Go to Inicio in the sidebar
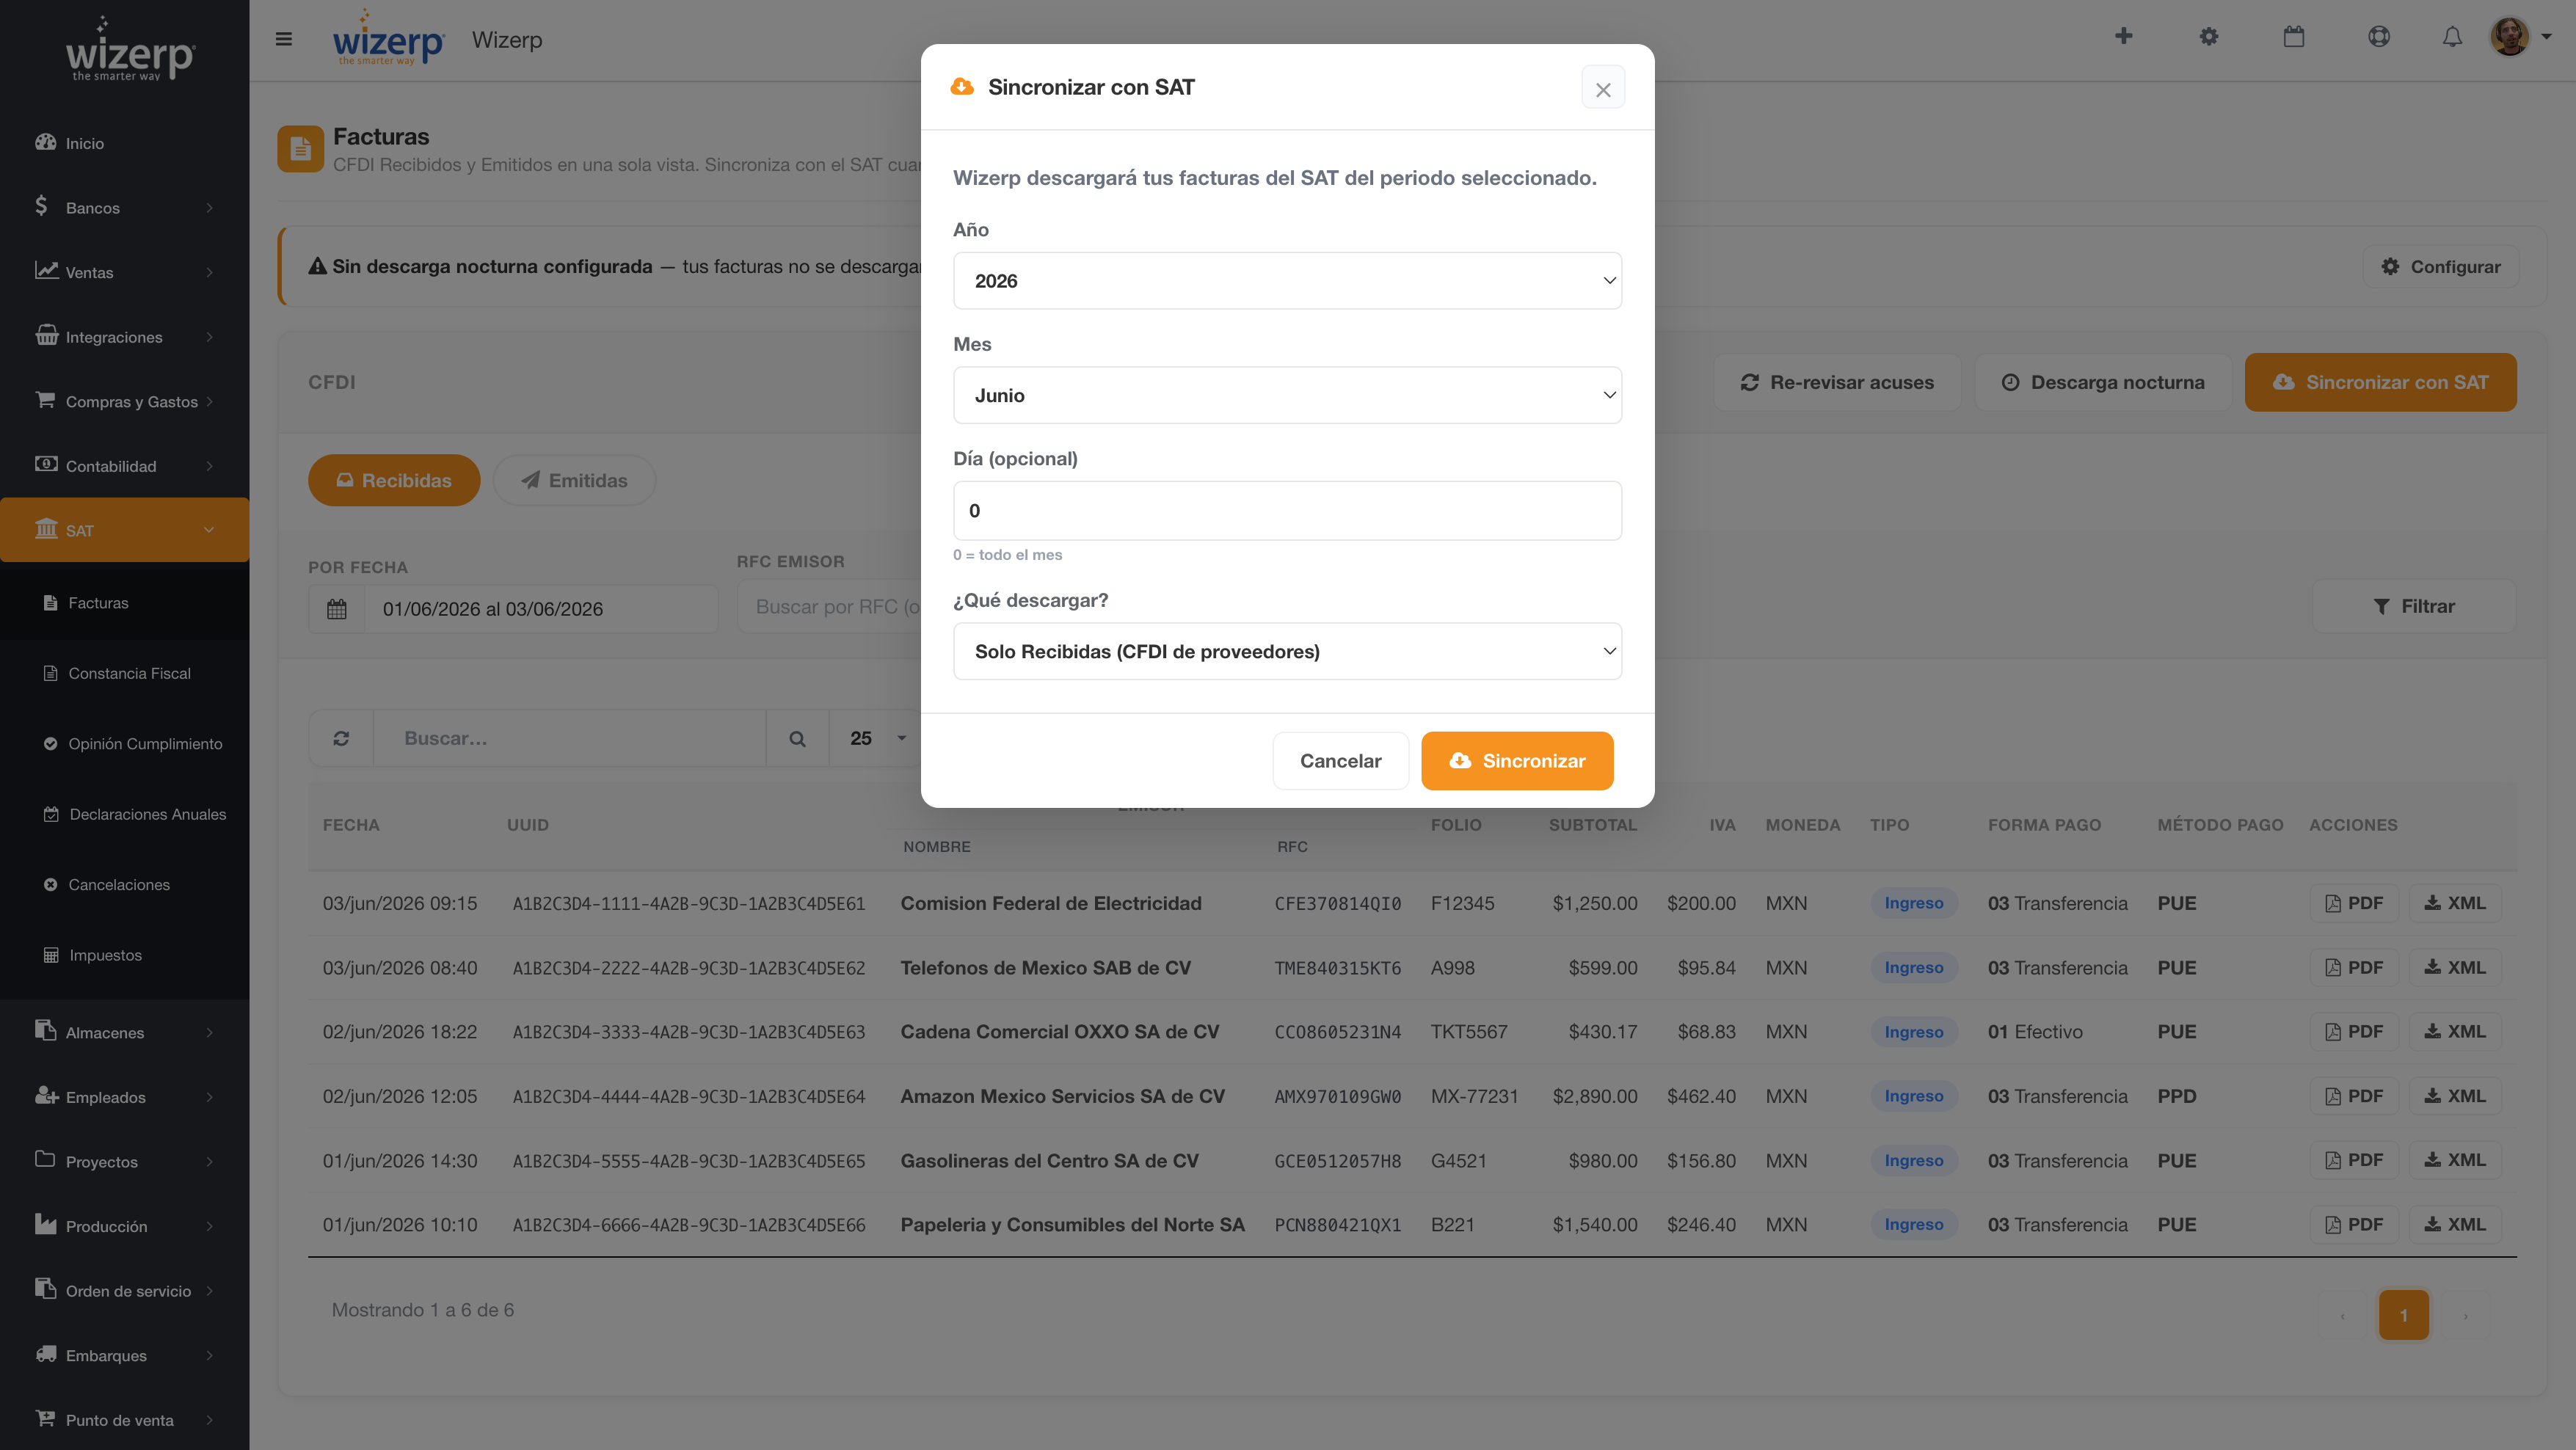This screenshot has height=1450, width=2576. [124, 143]
